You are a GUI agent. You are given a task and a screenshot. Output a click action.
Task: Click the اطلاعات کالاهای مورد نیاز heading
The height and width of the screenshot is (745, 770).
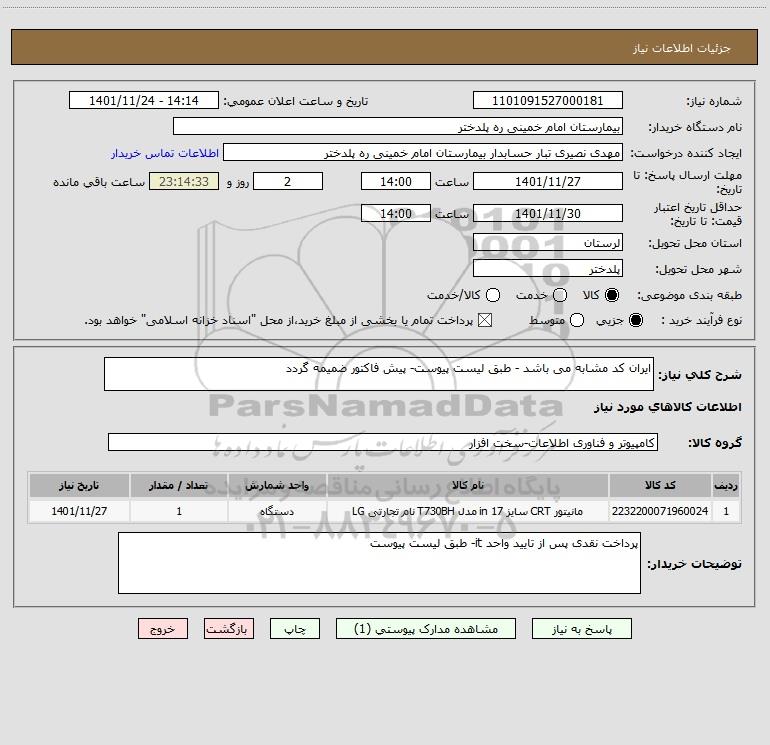pyautogui.click(x=667, y=407)
